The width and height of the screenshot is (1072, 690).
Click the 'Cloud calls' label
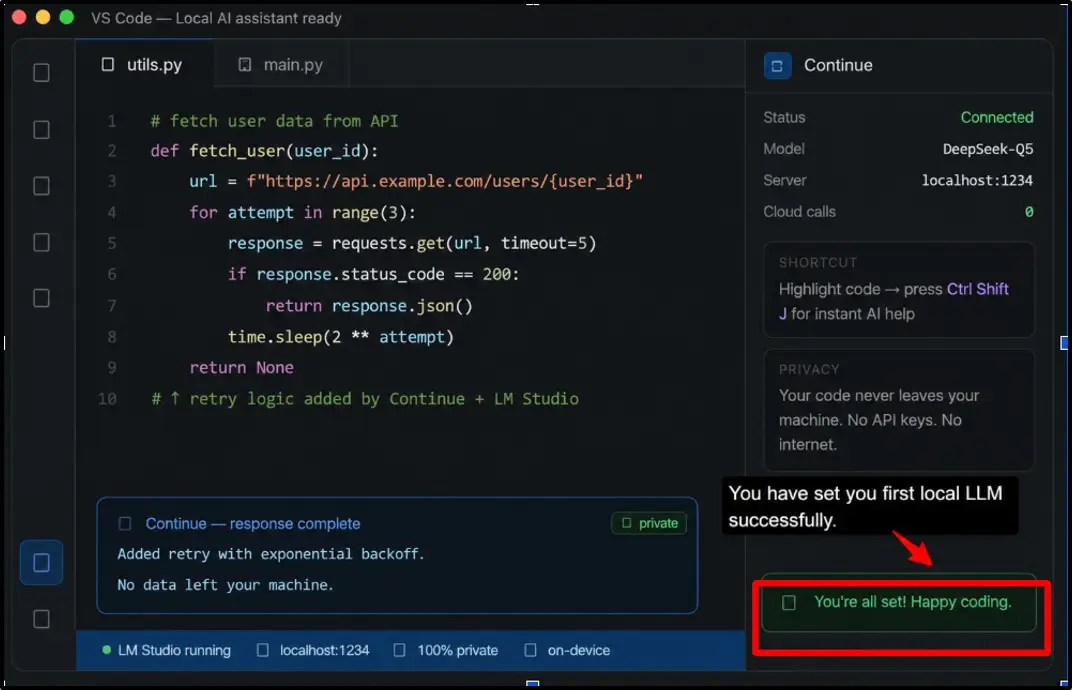point(799,212)
